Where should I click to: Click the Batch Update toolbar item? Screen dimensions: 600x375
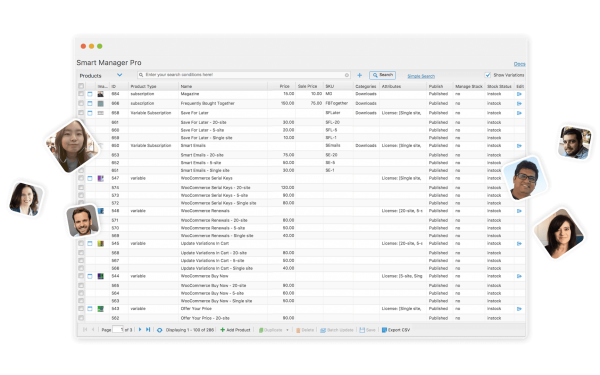click(x=337, y=330)
